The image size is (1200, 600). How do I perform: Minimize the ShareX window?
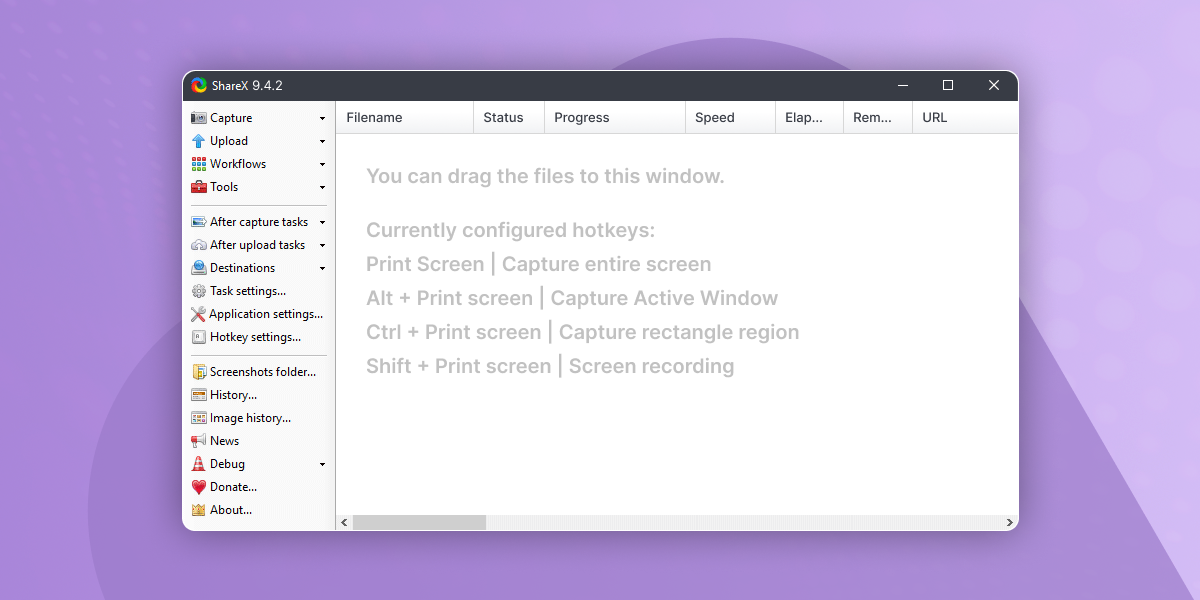[903, 85]
